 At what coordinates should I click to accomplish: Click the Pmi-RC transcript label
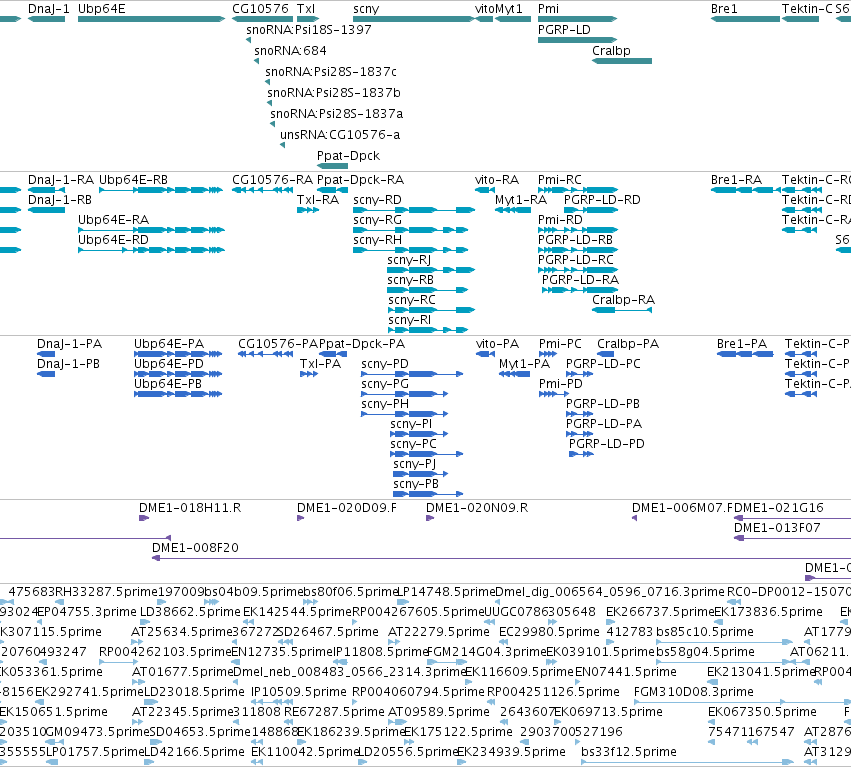point(560,180)
